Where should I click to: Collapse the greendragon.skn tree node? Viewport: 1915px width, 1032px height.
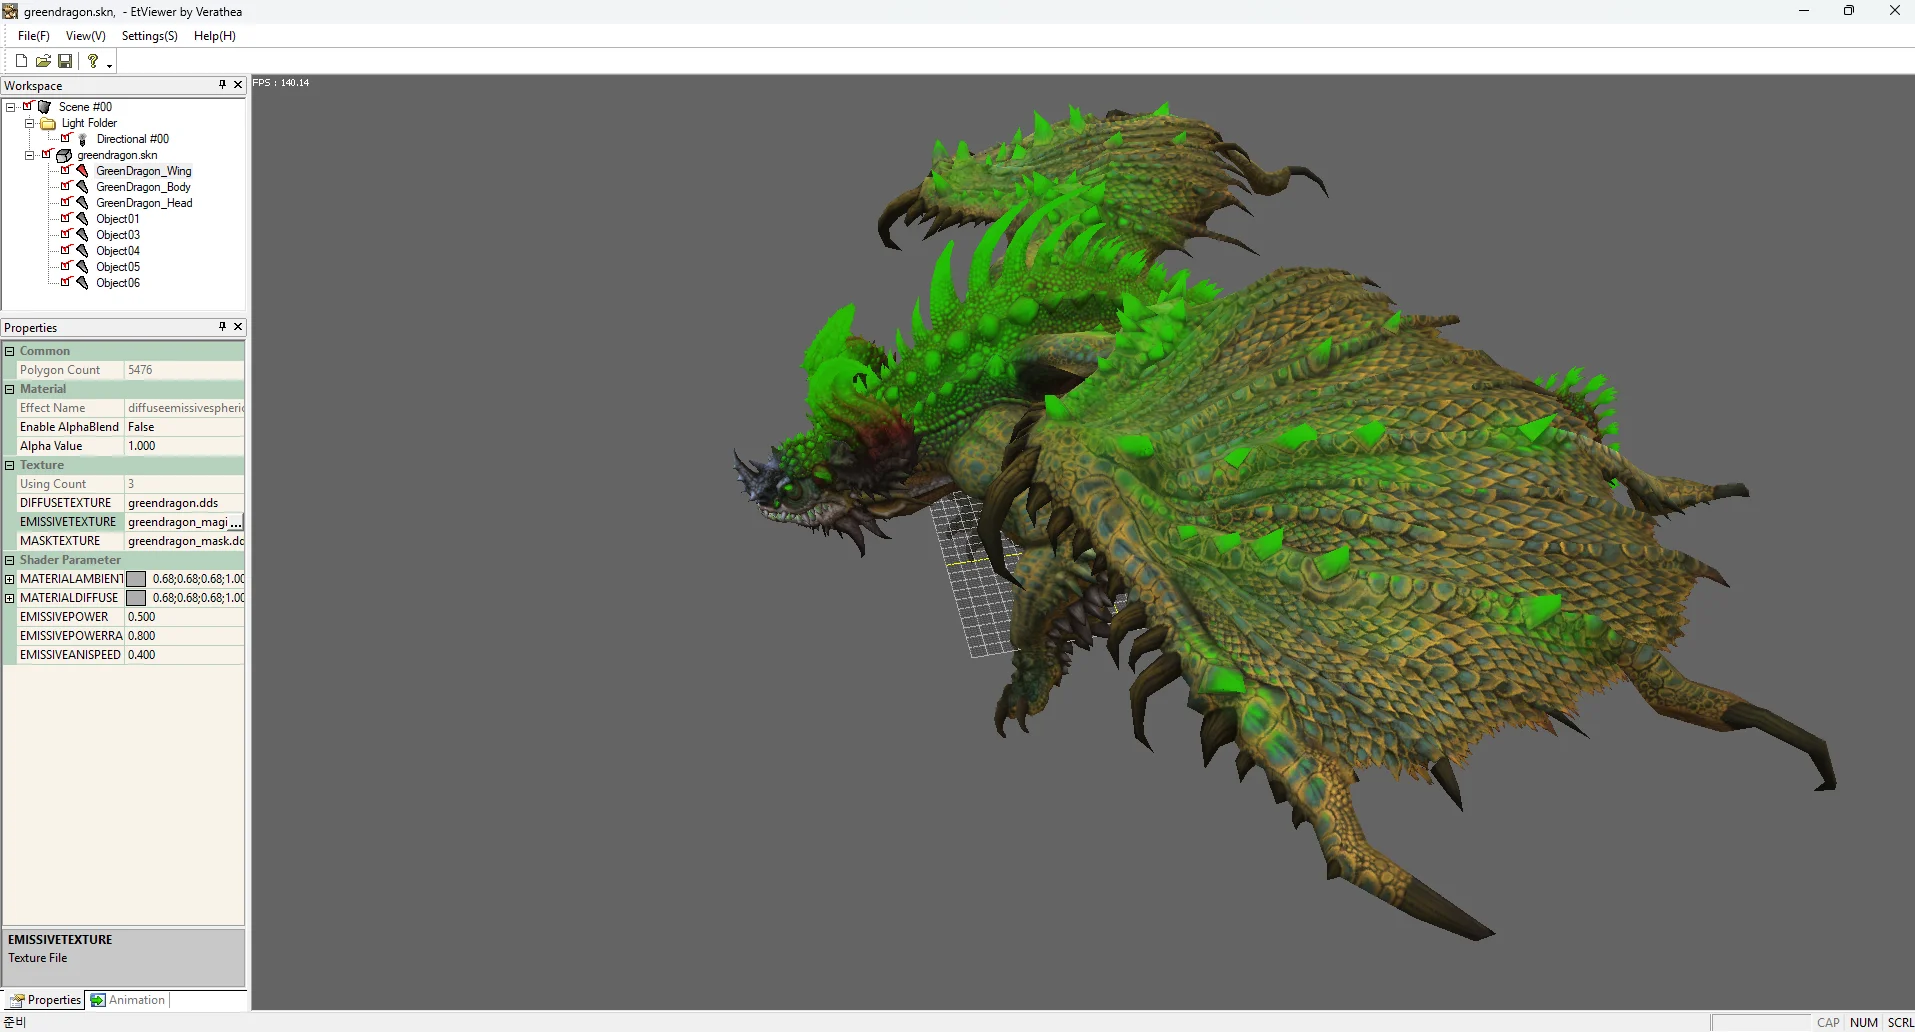pyautogui.click(x=29, y=155)
